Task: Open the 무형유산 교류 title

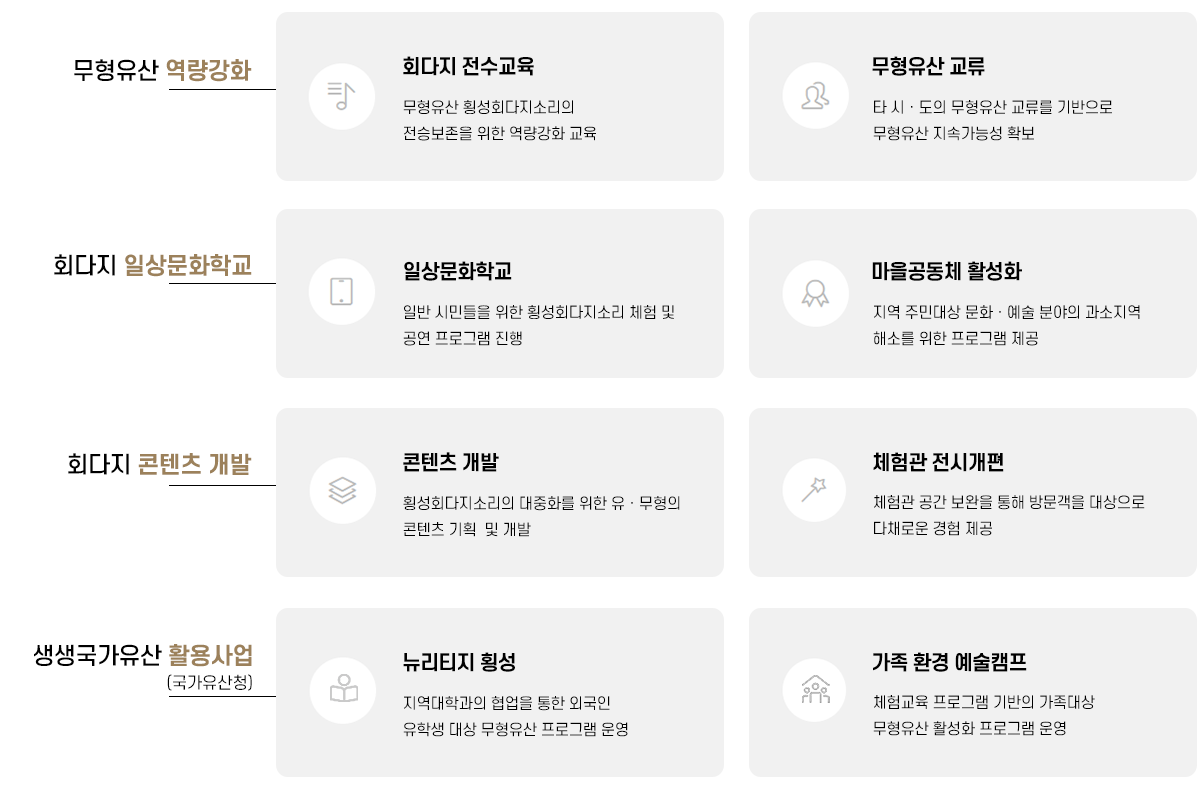Action: [x=929, y=67]
